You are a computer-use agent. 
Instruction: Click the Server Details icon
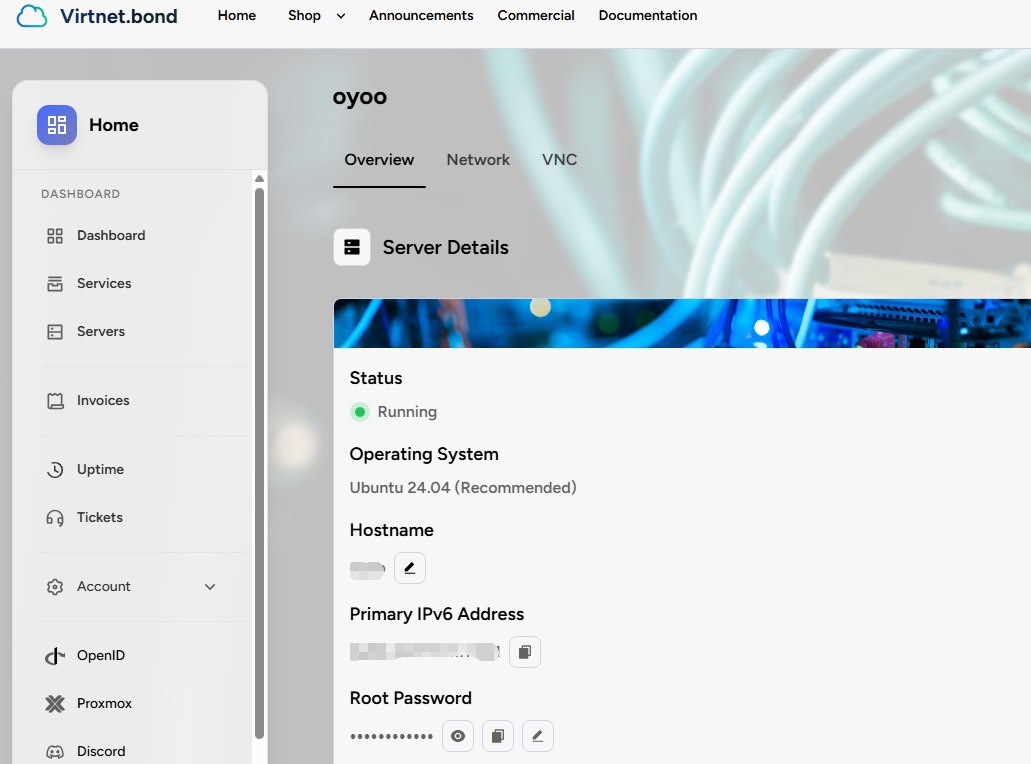[352, 247]
